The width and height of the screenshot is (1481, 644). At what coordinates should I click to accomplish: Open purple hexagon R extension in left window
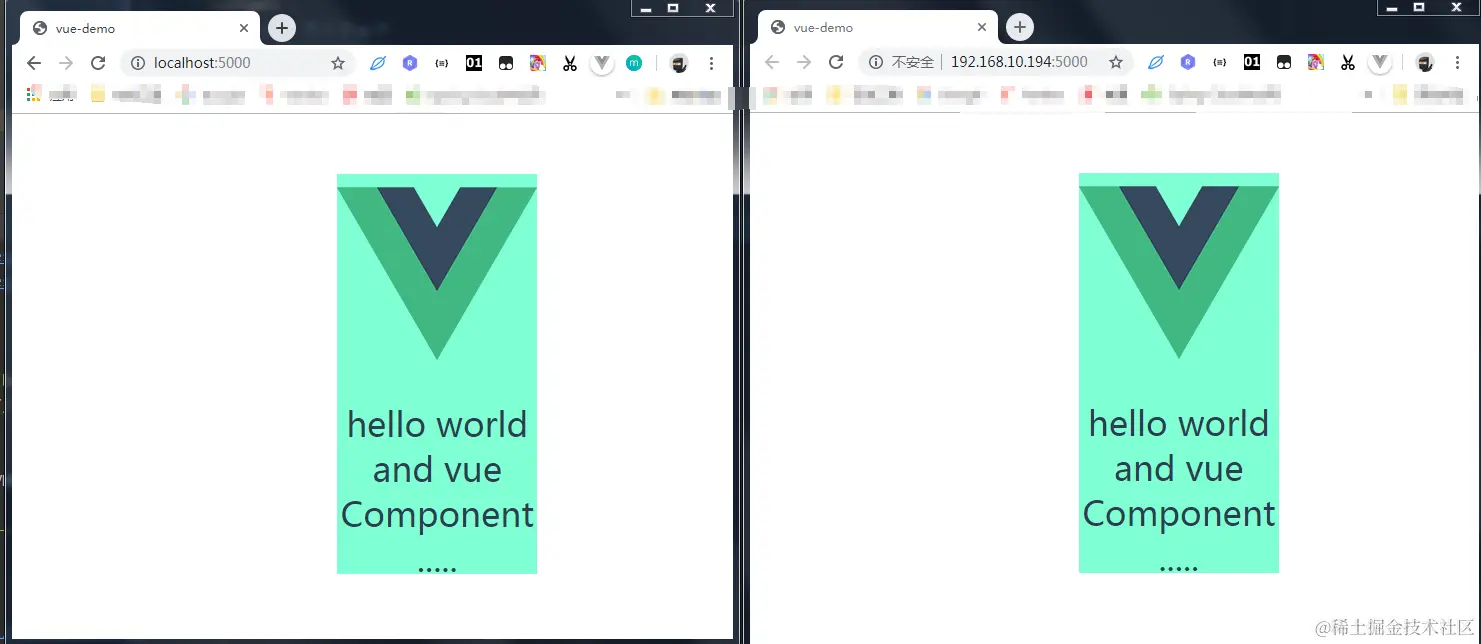click(x=409, y=63)
